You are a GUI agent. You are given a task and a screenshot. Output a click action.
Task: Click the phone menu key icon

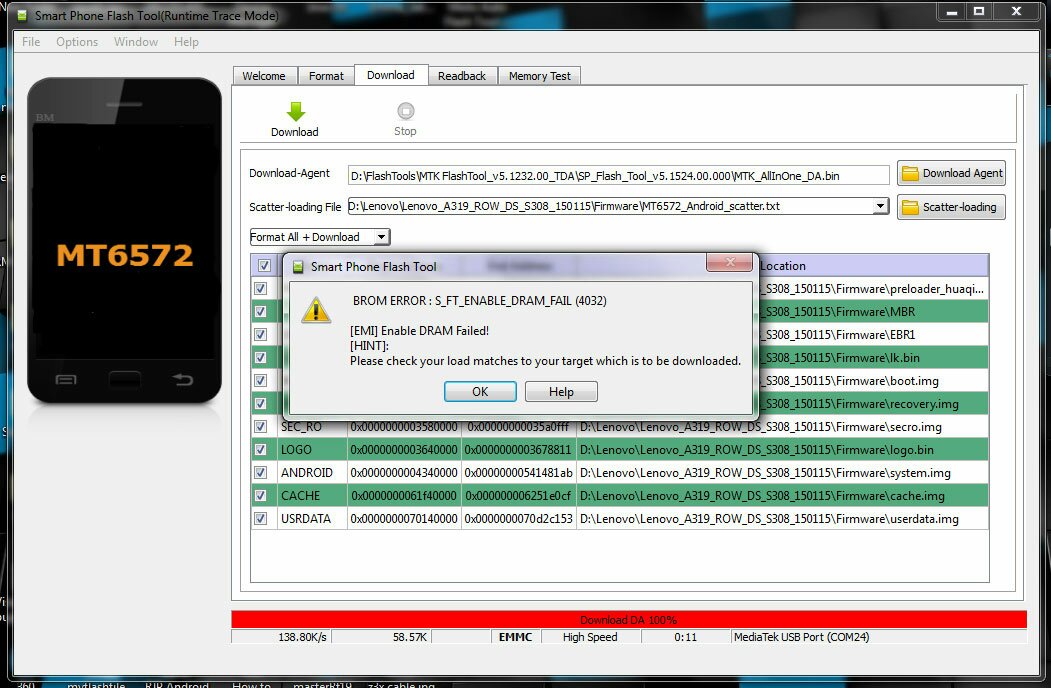(65, 380)
